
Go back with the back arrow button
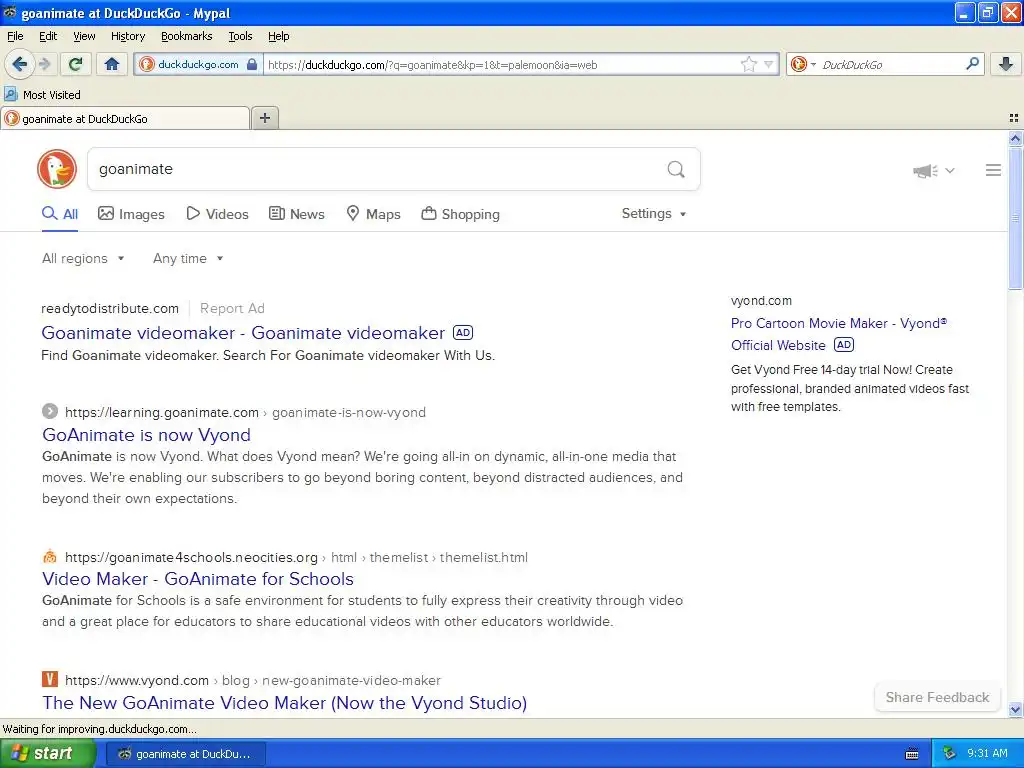[19, 64]
